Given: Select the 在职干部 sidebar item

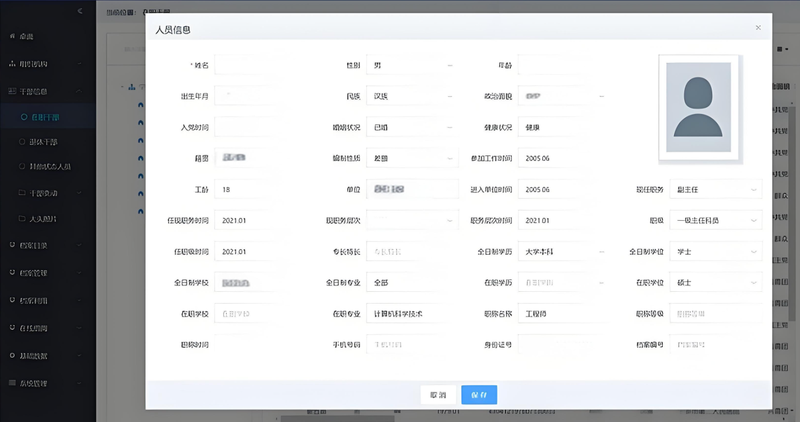Looking at the screenshot, I should [x=45, y=116].
